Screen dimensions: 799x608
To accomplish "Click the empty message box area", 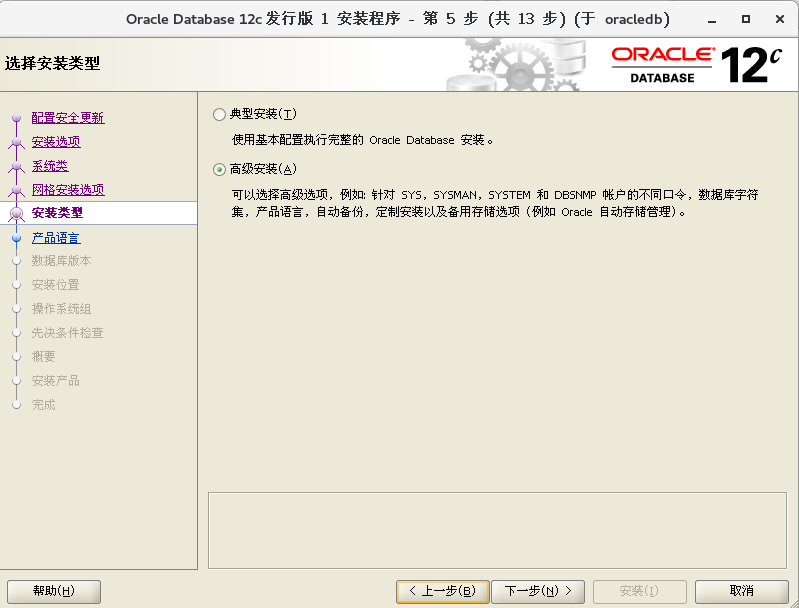I will pos(497,531).
